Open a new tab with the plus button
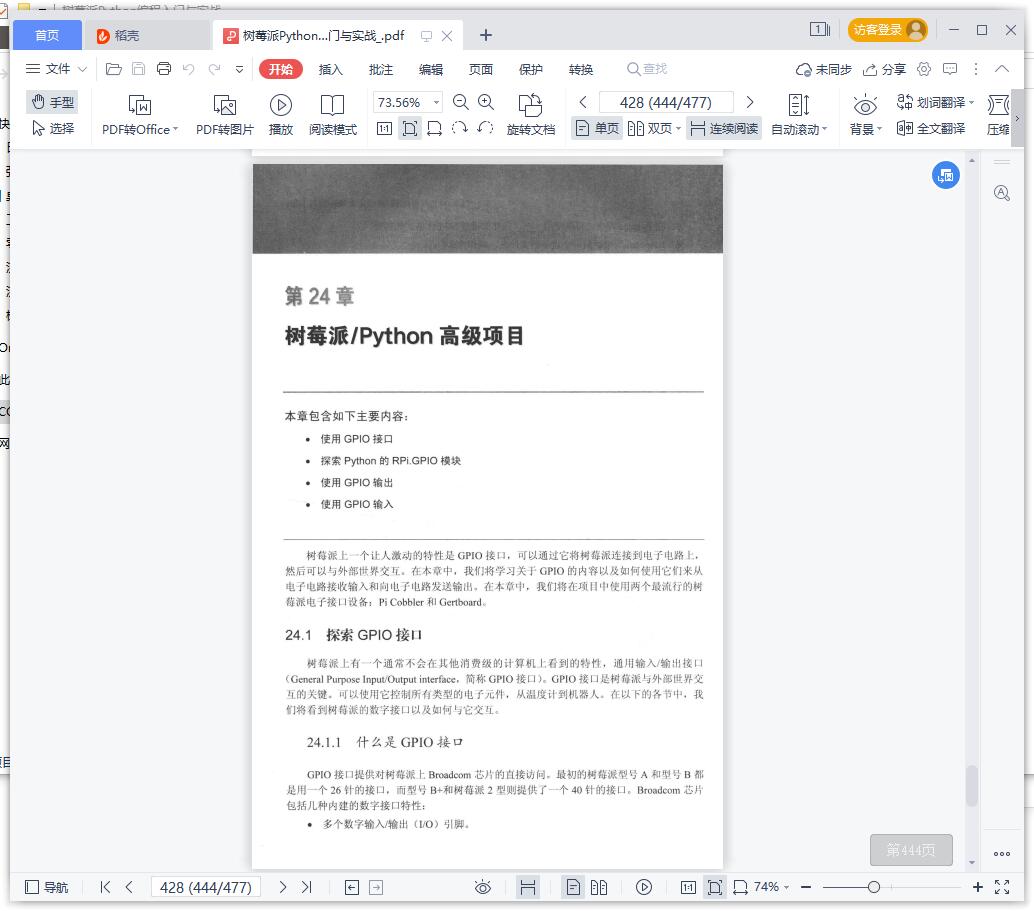This screenshot has height=911, width=1034. pos(485,35)
